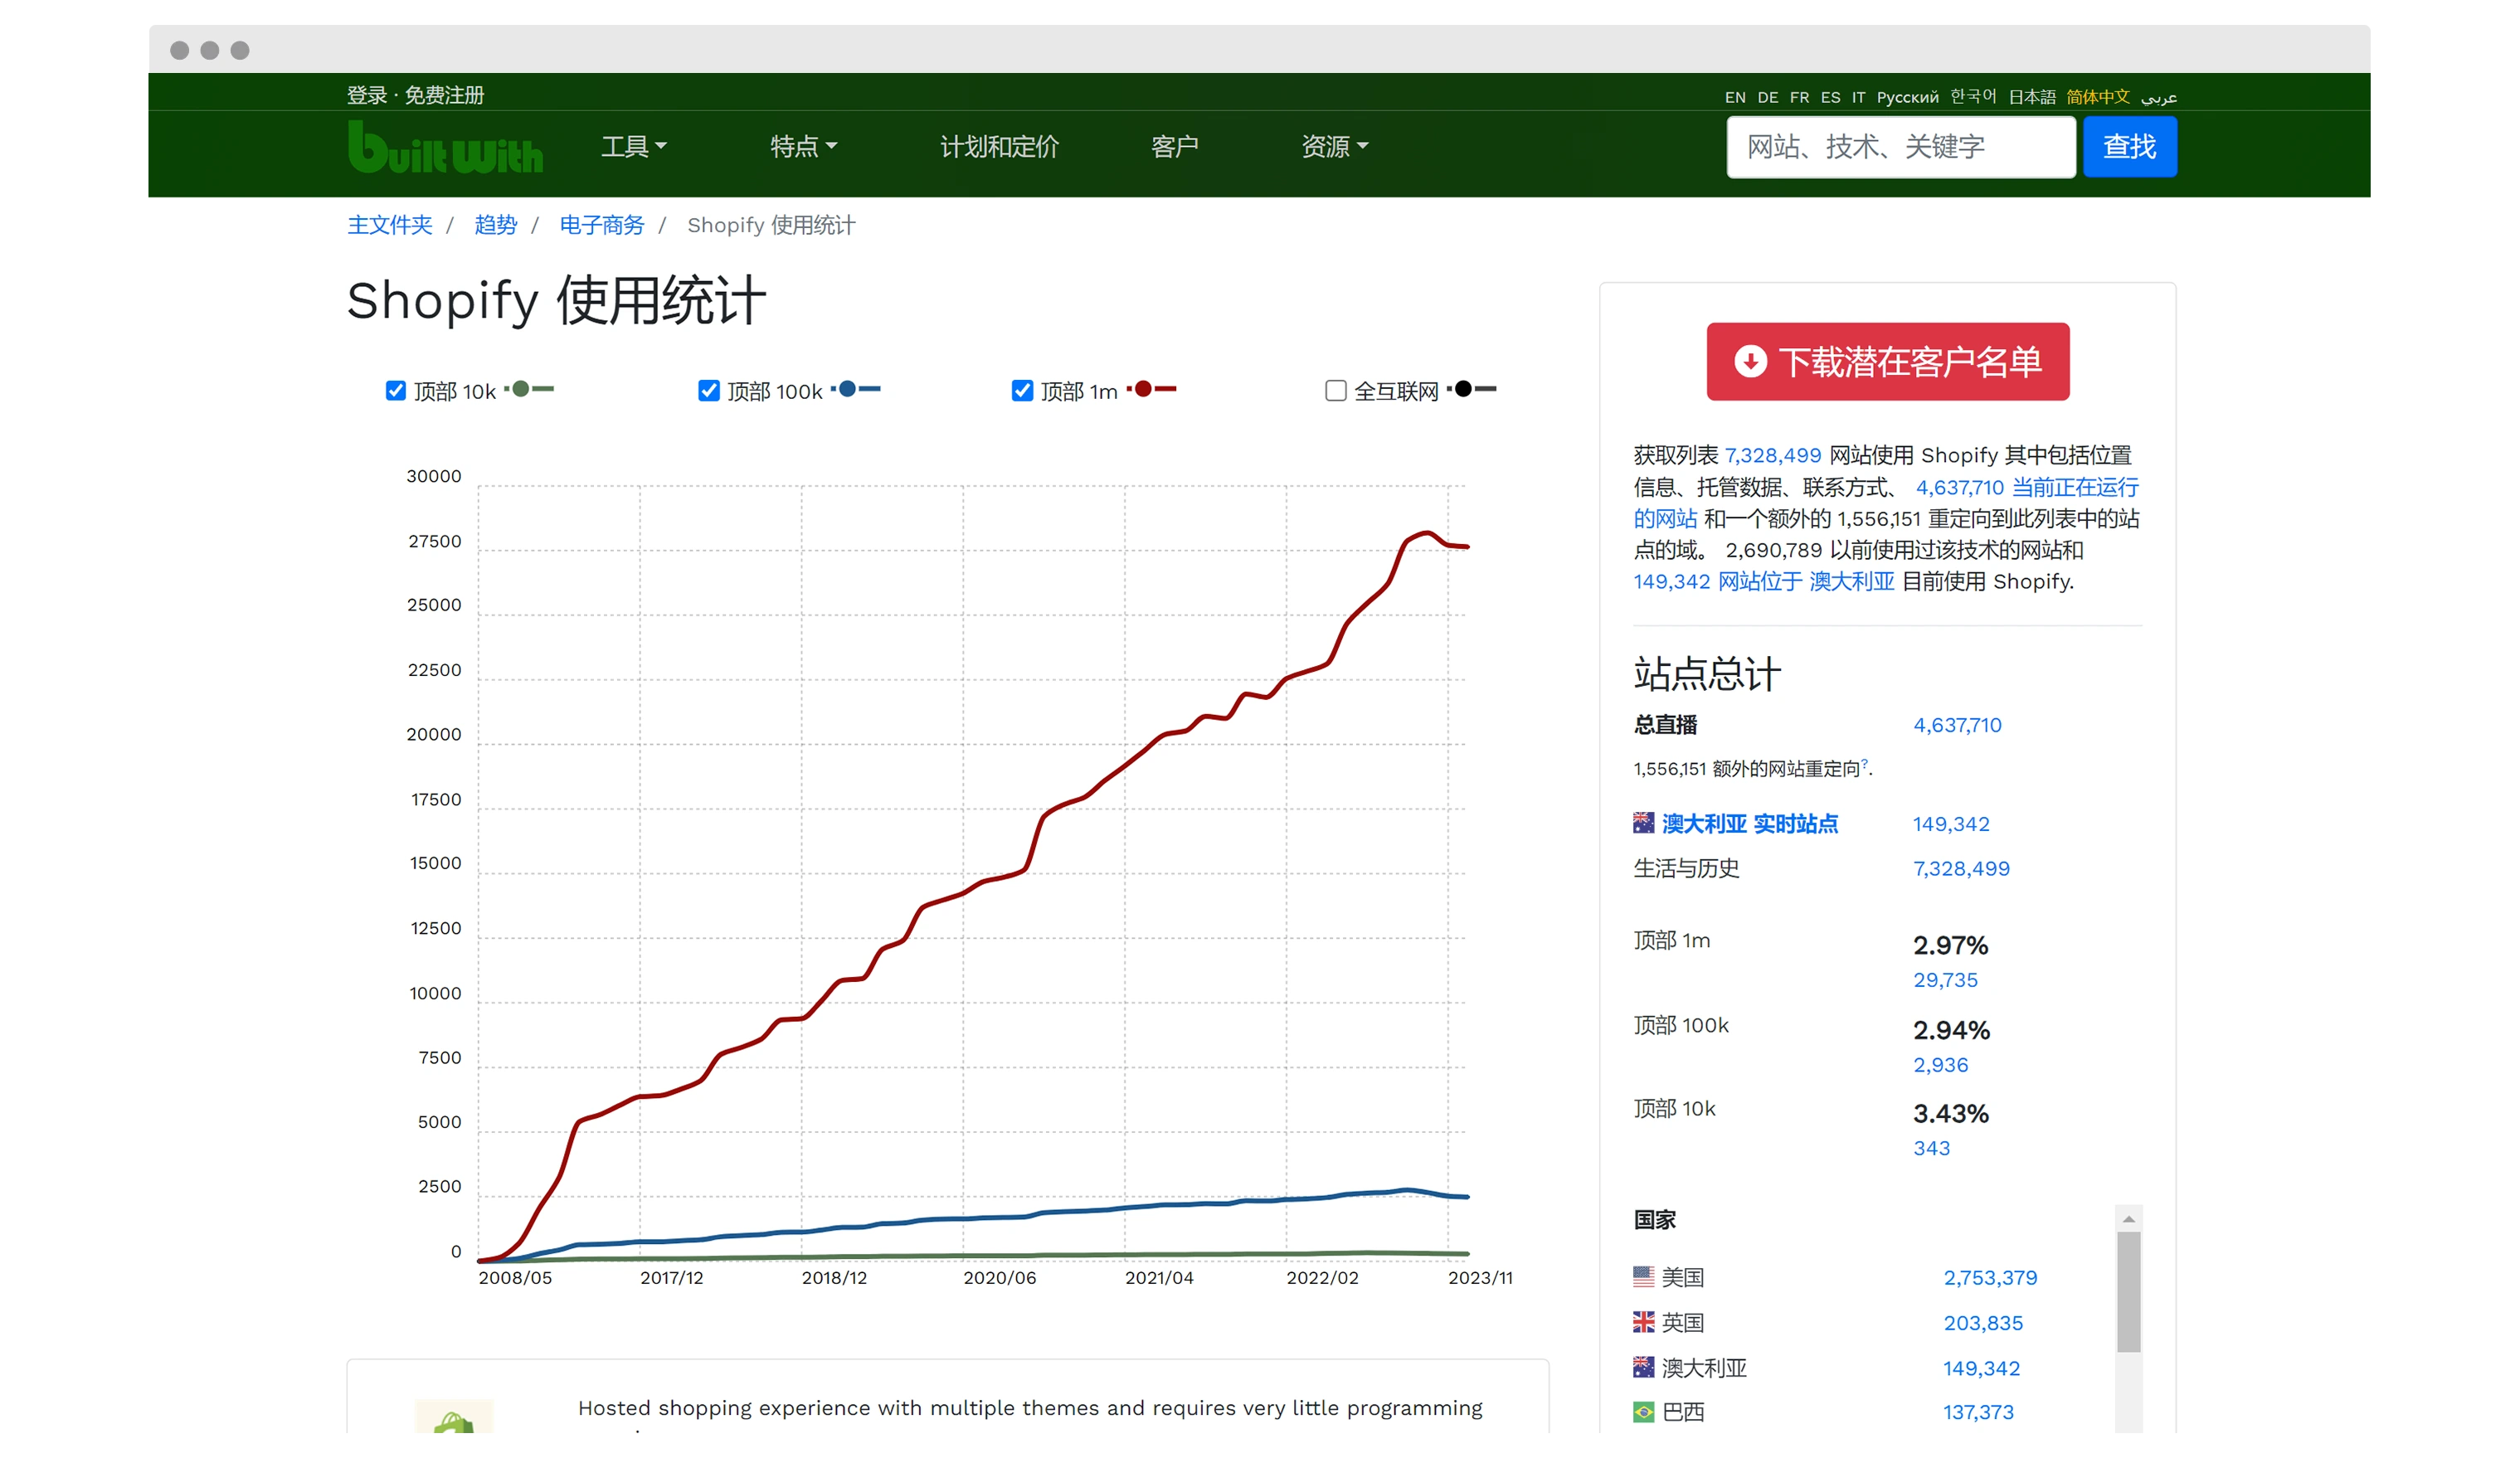The height and width of the screenshot is (1458, 2520).
Task: Open 4,637,710 当前正在运行的网站 link
Action: tap(2026, 487)
